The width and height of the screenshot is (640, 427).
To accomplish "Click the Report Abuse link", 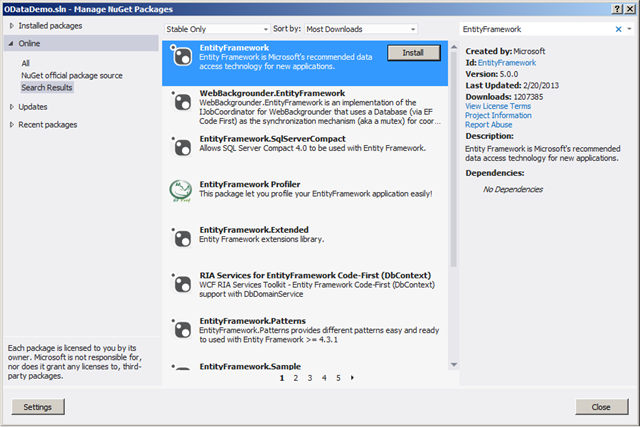I will [489, 125].
